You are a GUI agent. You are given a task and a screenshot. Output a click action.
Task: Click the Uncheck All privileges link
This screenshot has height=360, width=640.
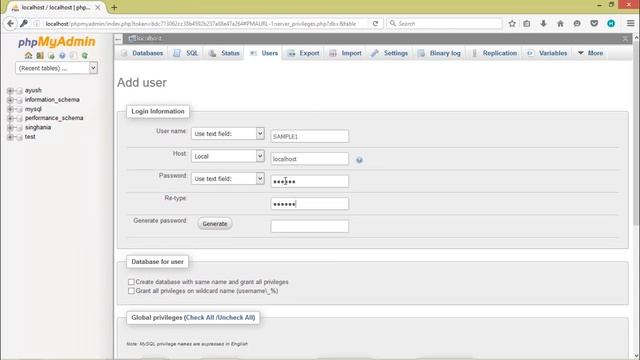(236, 318)
